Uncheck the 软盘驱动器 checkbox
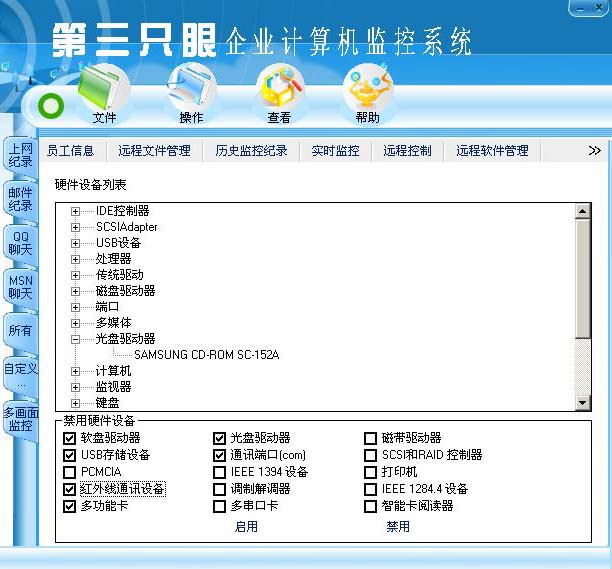612x569 pixels. (x=69, y=438)
